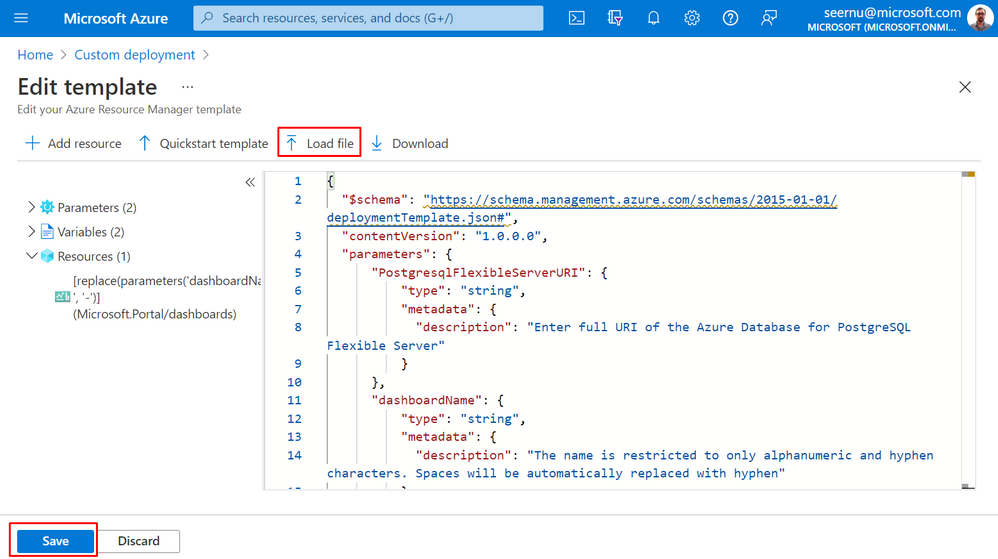Click the editor vertical scrollbar
Screen dimensions: 998x559
(968, 330)
